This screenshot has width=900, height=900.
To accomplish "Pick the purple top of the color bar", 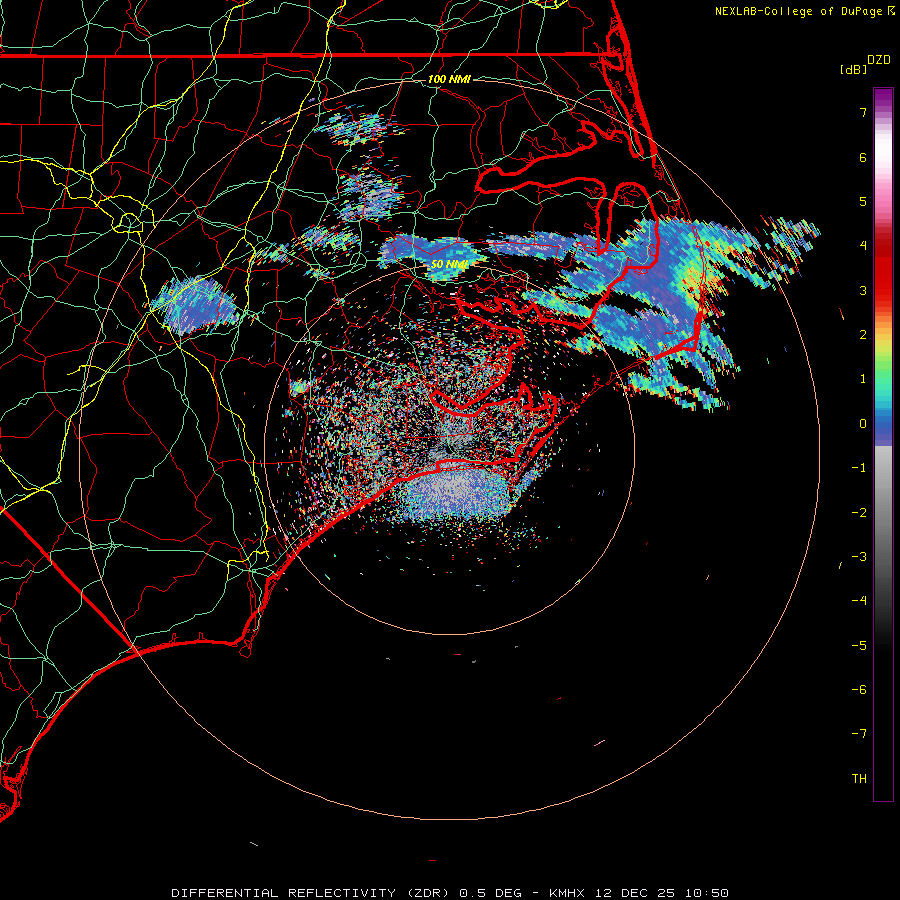I will pyautogui.click(x=883, y=98).
